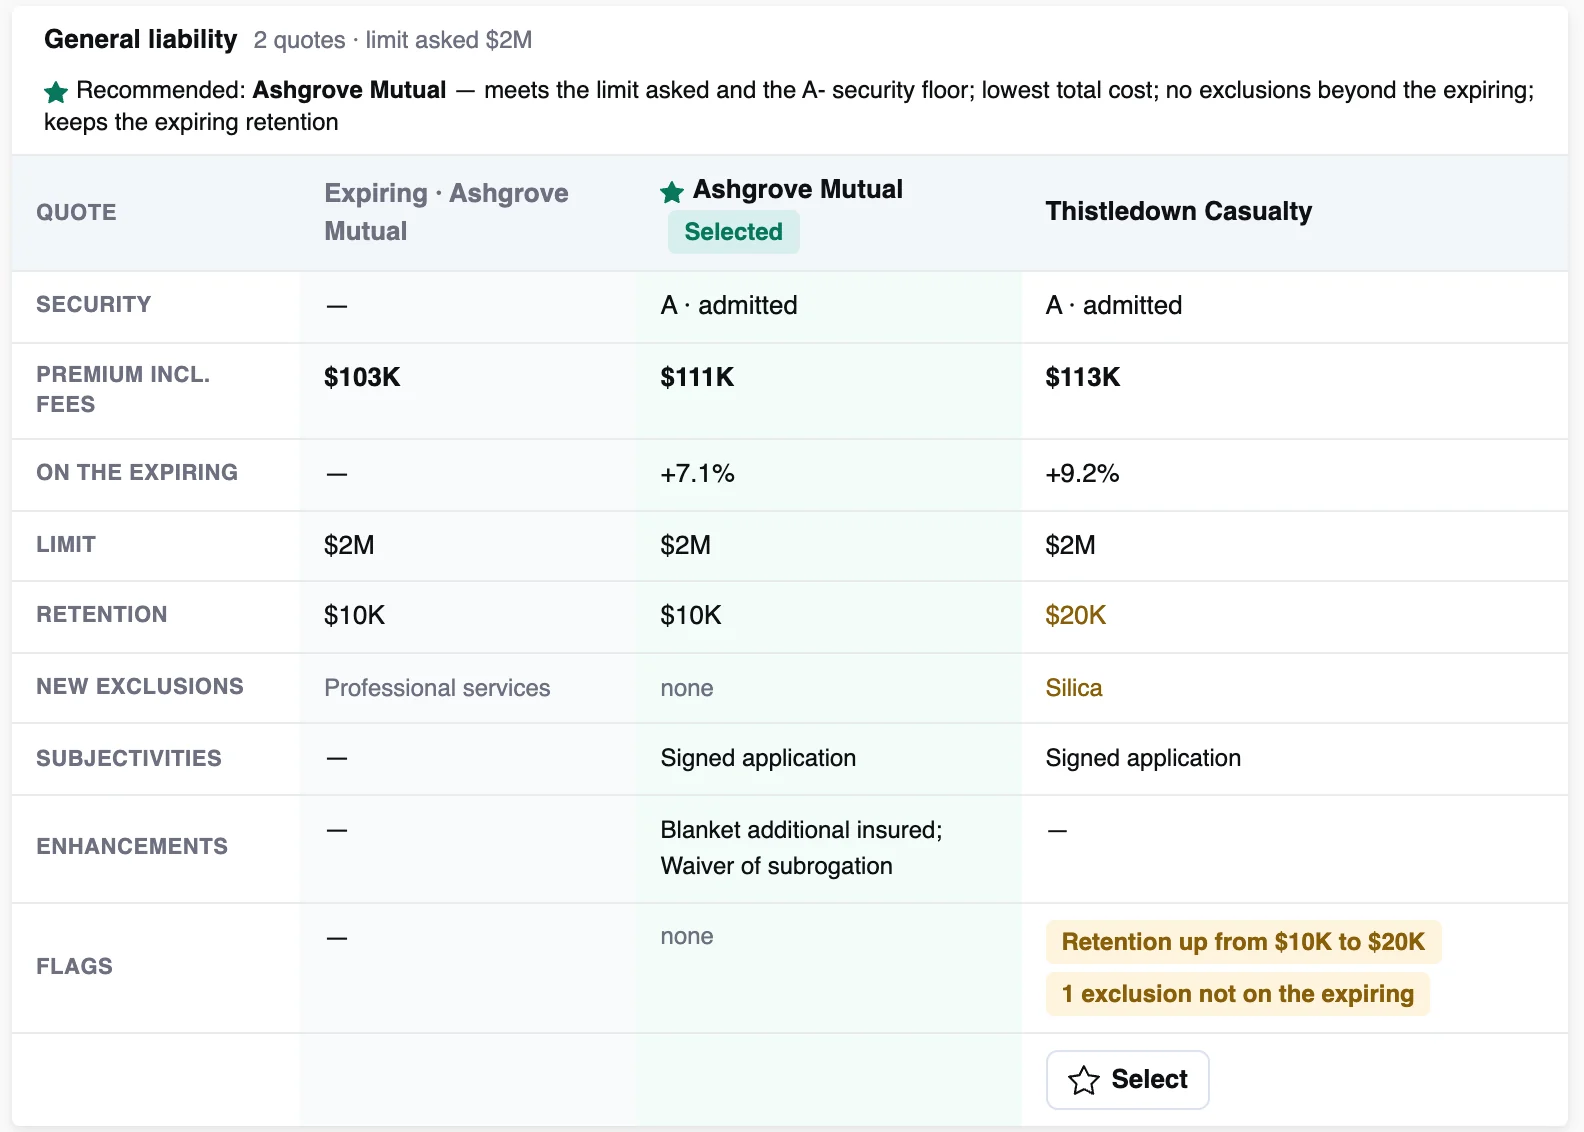Click the "1 exclusion not on the expiring" flag
Image resolution: width=1584 pixels, height=1132 pixels.
(x=1237, y=994)
